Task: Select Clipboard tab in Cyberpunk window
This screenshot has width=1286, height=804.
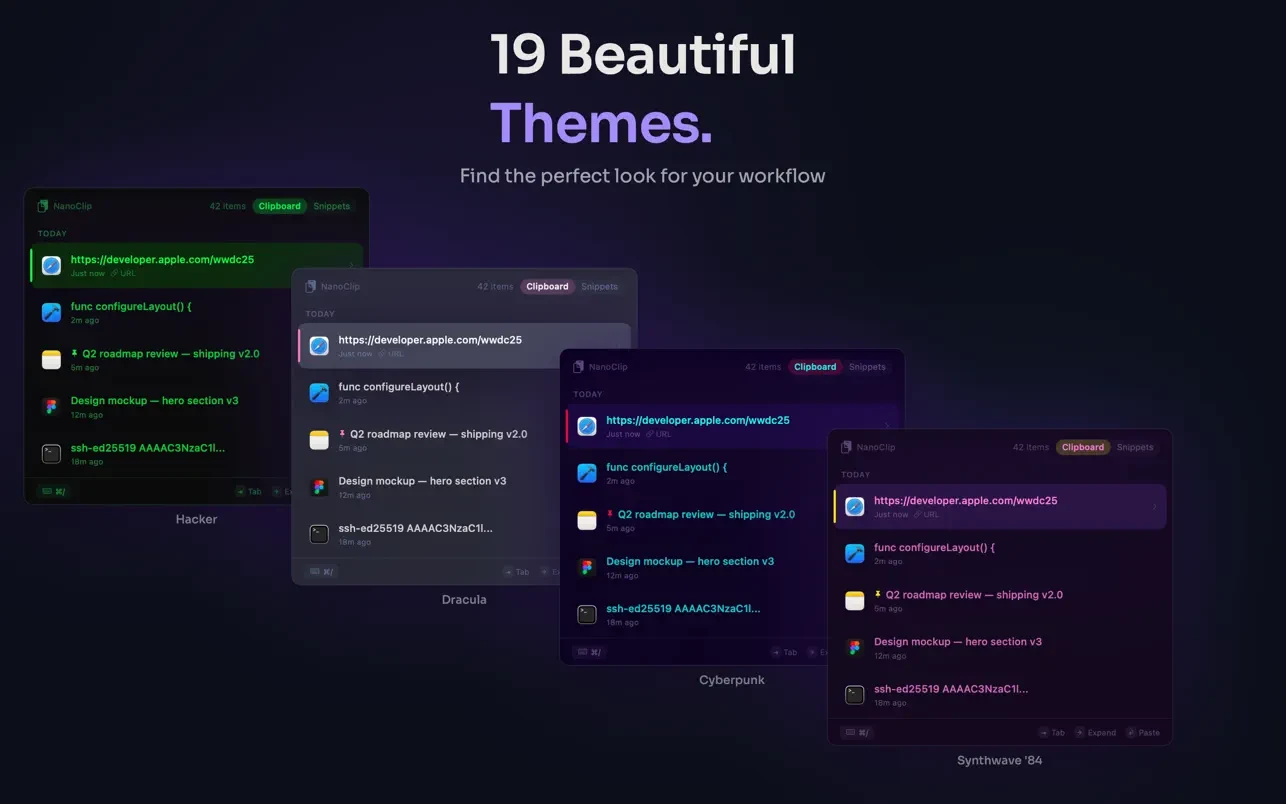Action: pos(815,367)
